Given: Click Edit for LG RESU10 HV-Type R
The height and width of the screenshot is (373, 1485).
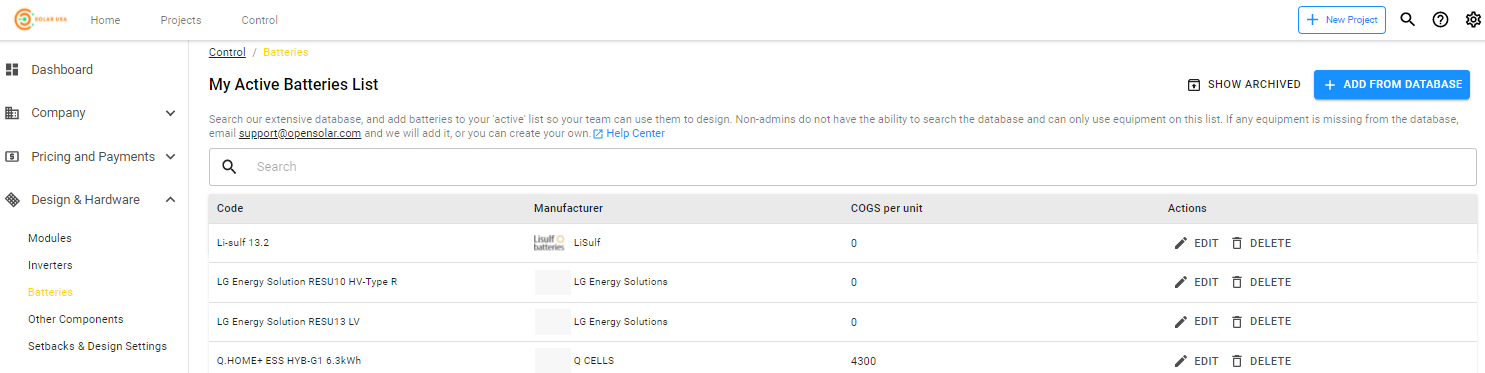Looking at the screenshot, I should click(x=1196, y=282).
